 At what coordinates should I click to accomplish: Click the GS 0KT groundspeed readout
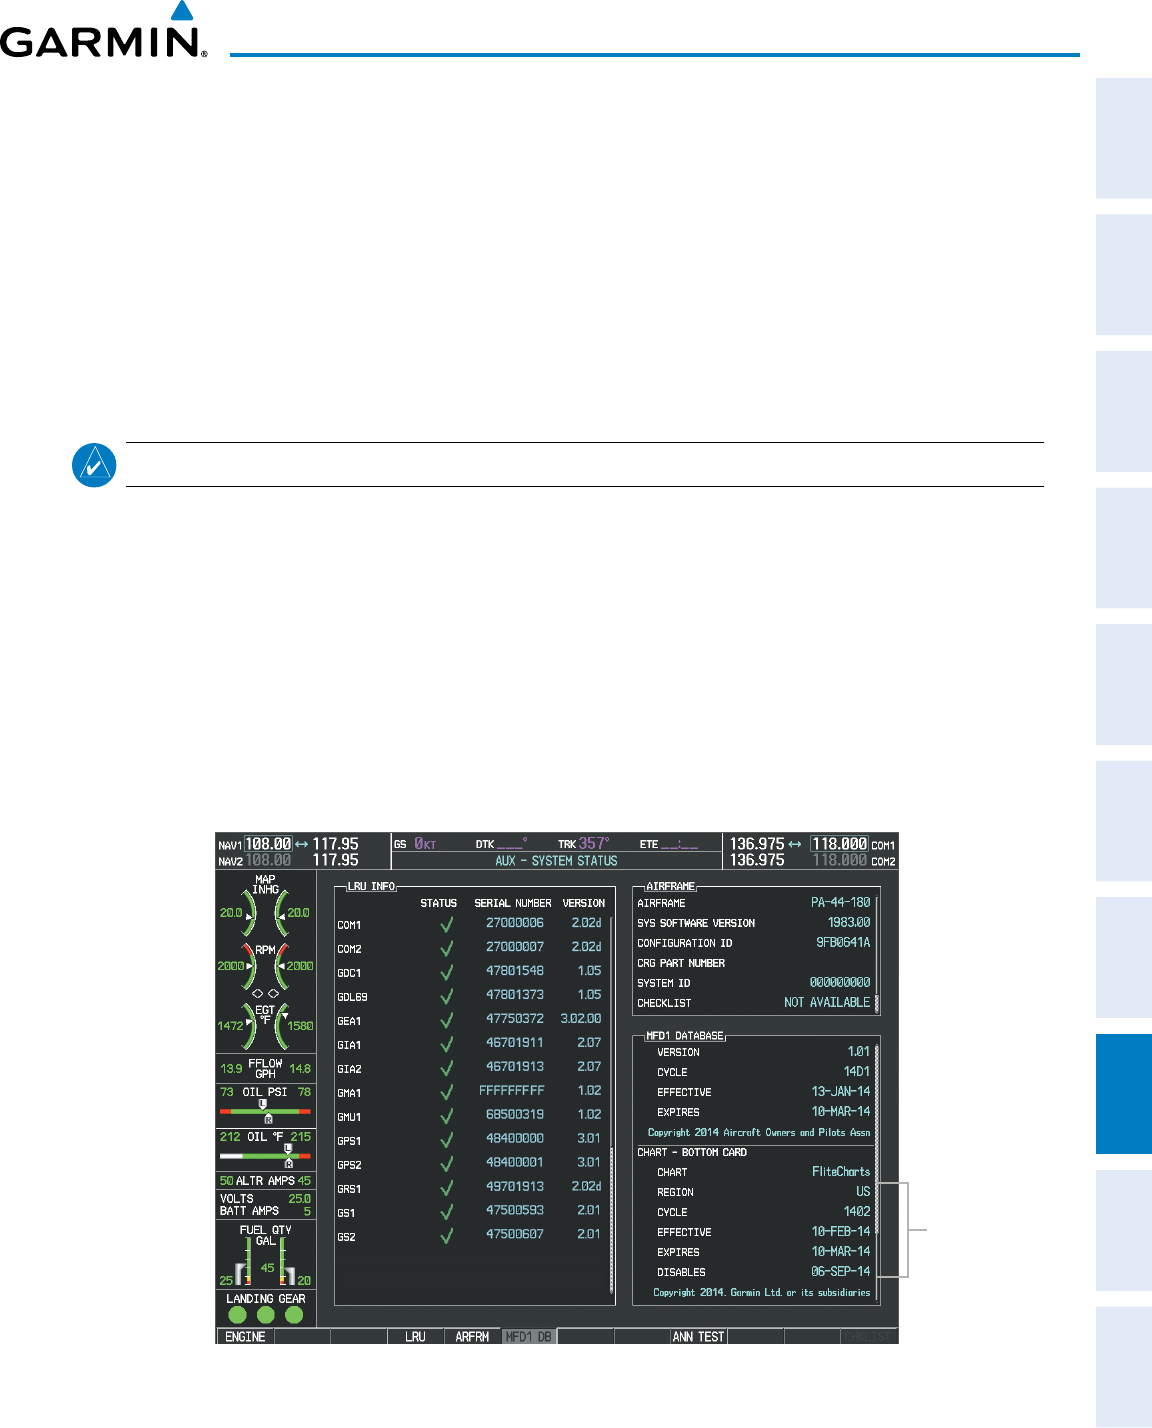415,844
